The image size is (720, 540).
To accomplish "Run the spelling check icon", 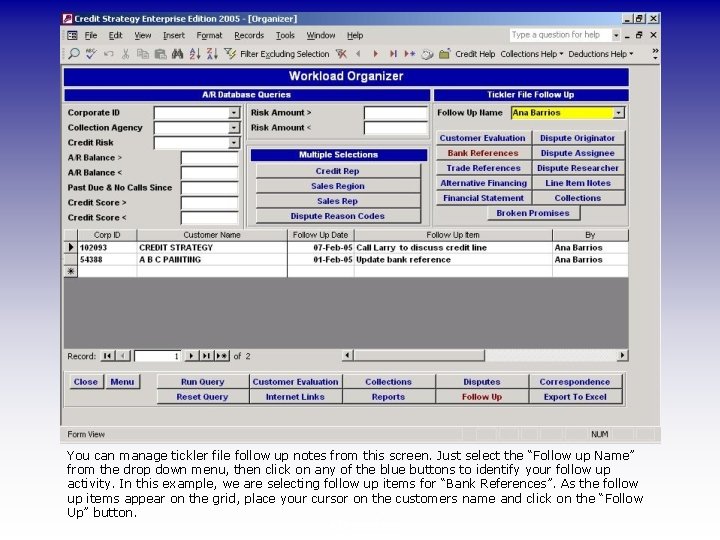I will (x=91, y=54).
